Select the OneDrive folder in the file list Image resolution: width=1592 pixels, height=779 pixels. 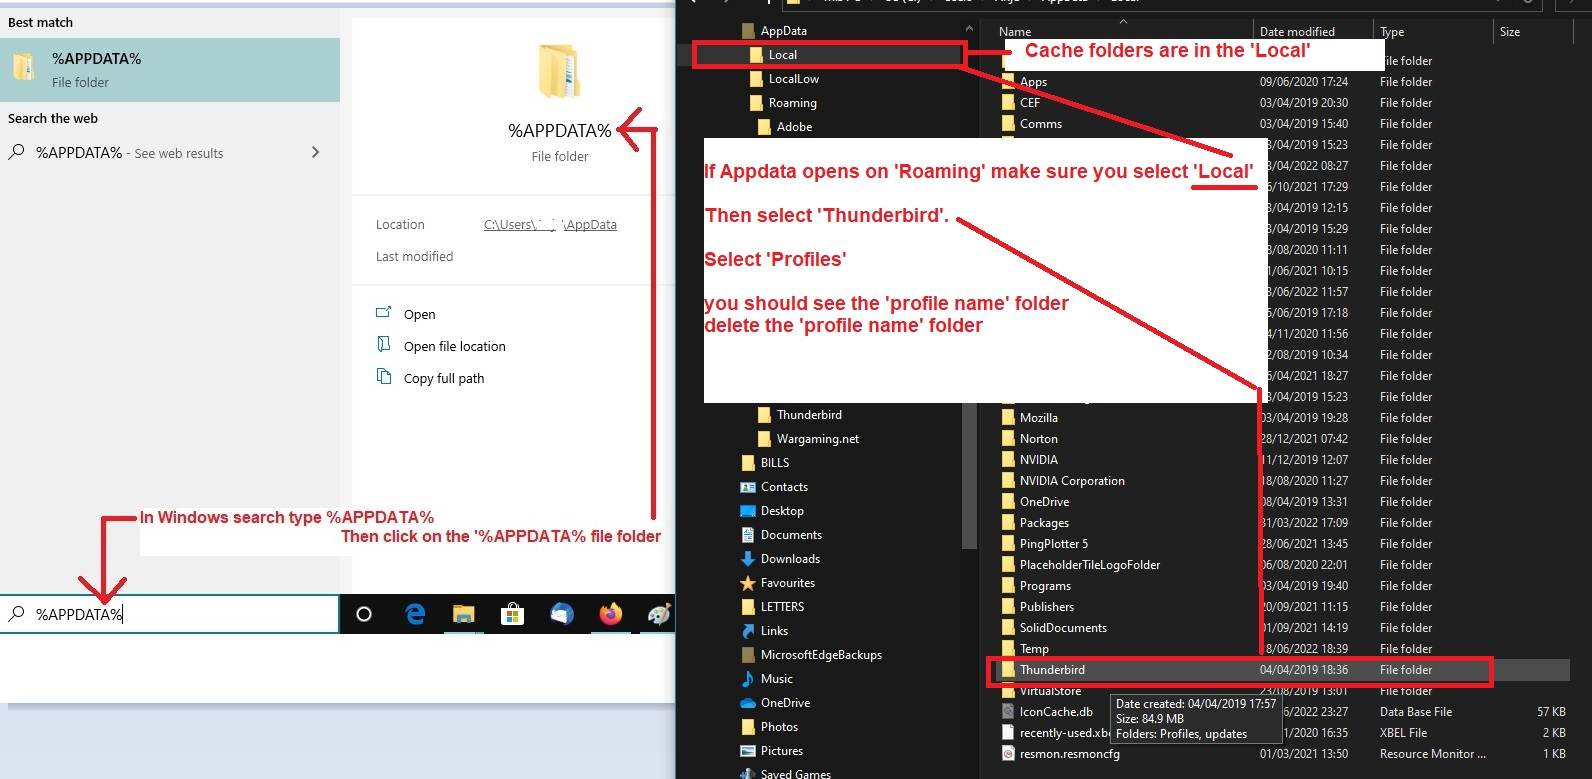1044,502
